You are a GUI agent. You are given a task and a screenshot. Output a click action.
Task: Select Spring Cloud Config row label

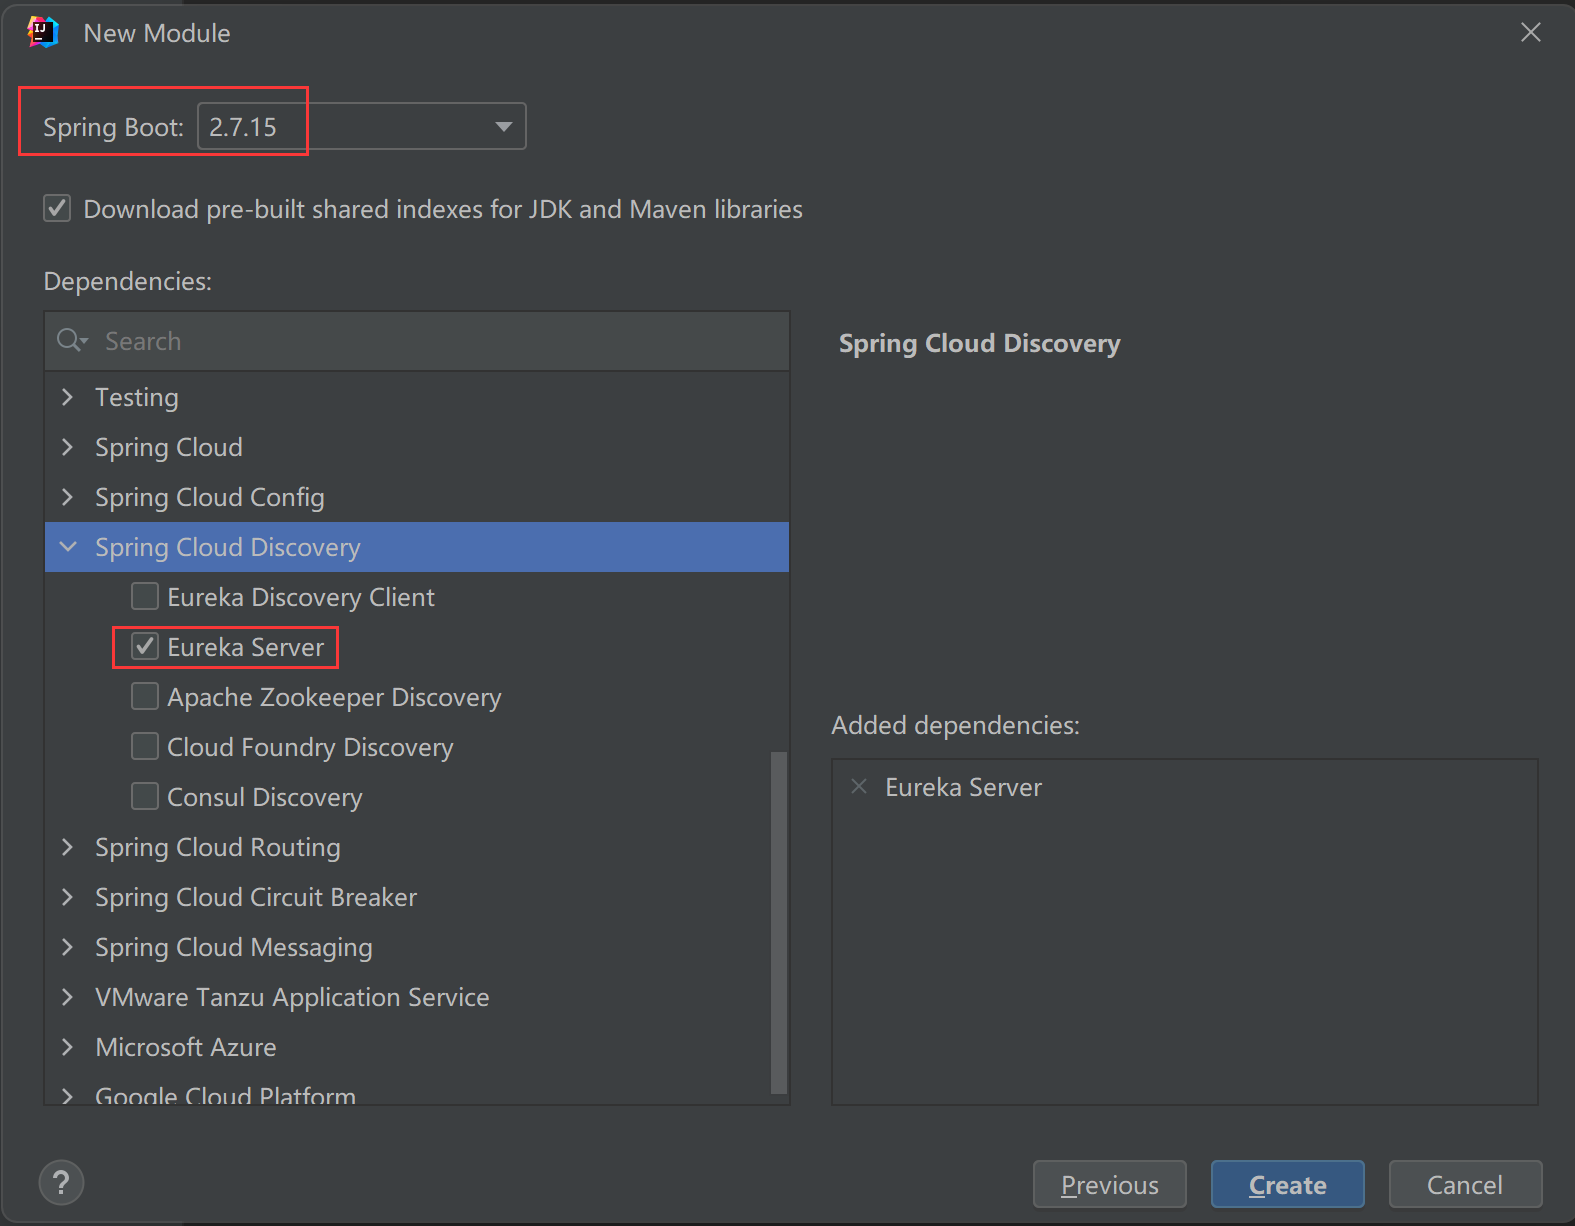point(210,497)
